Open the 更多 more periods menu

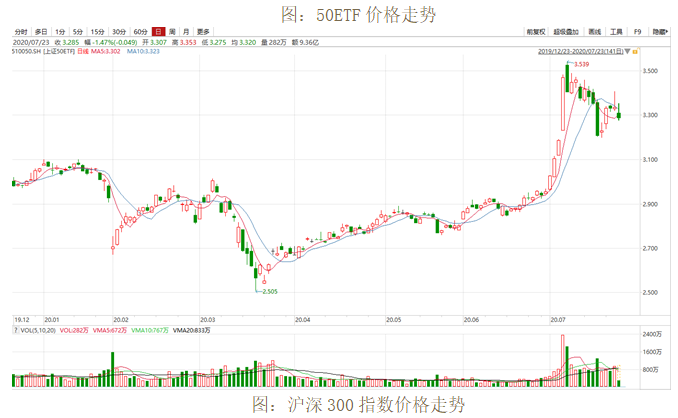coord(203,32)
